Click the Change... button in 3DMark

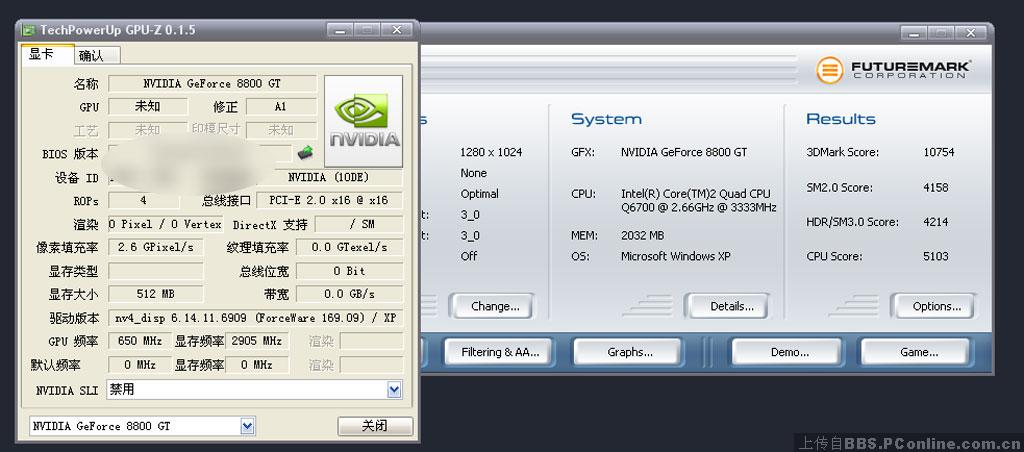click(491, 306)
